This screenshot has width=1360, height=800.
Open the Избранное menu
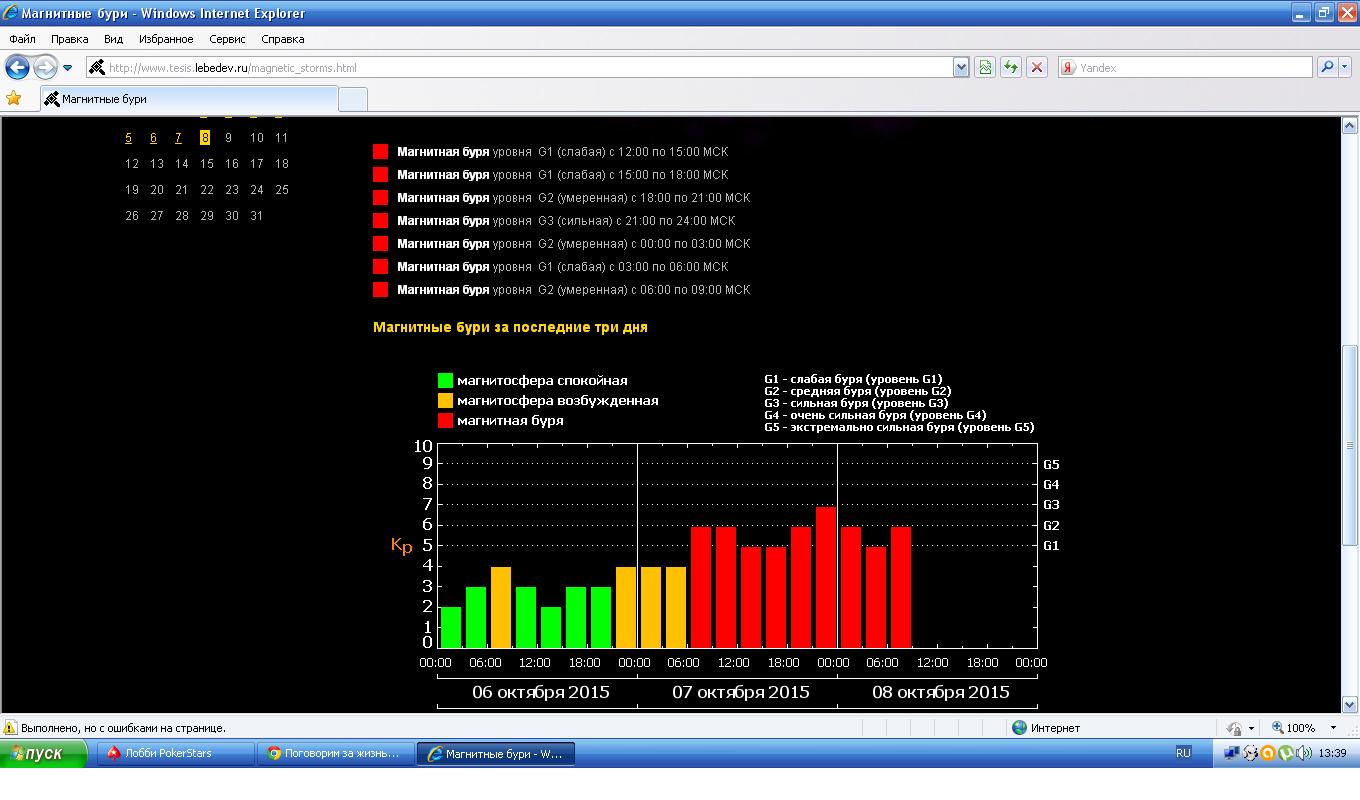(166, 39)
